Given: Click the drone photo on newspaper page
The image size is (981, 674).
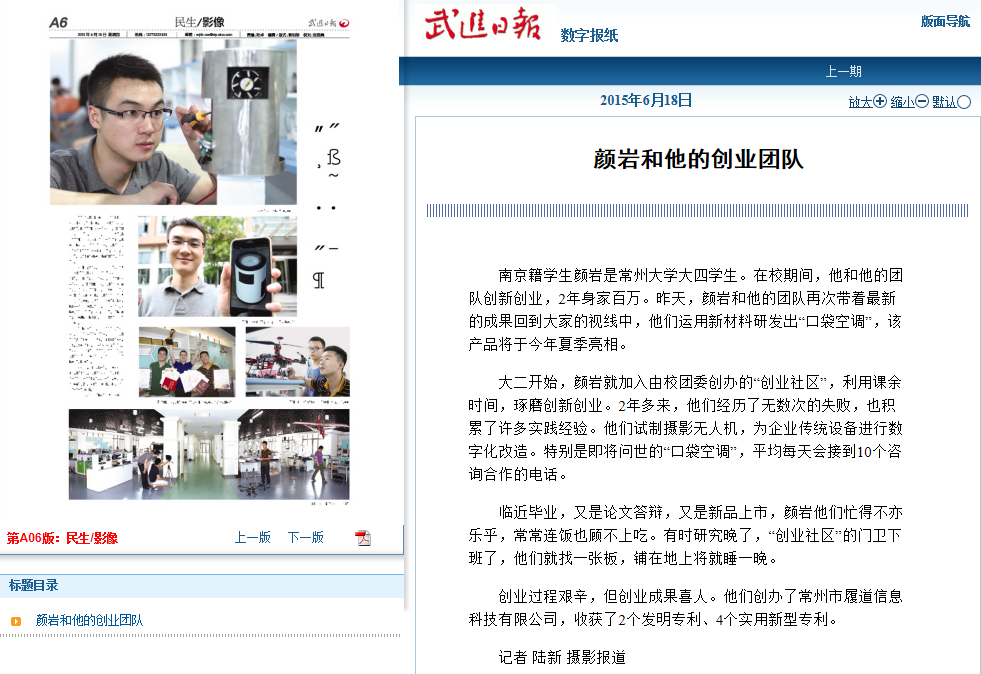Looking at the screenshot, I should point(297,361).
